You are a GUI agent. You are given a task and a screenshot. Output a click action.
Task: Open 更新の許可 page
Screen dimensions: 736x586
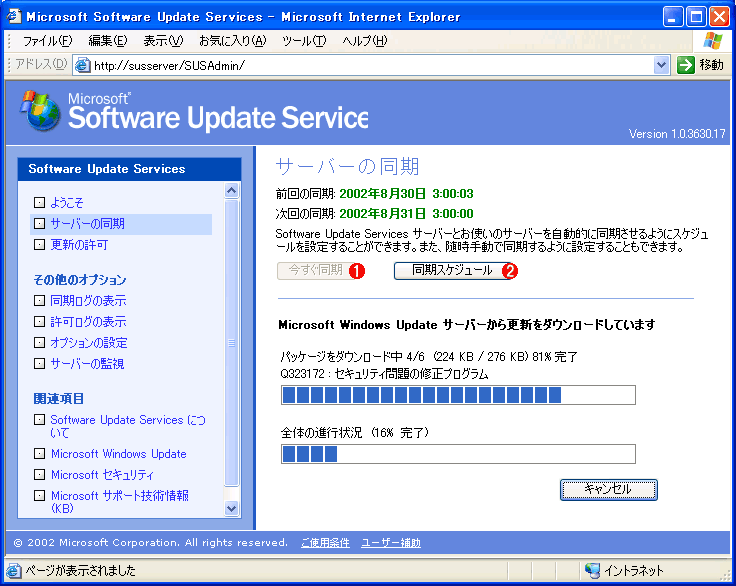click(x=79, y=245)
